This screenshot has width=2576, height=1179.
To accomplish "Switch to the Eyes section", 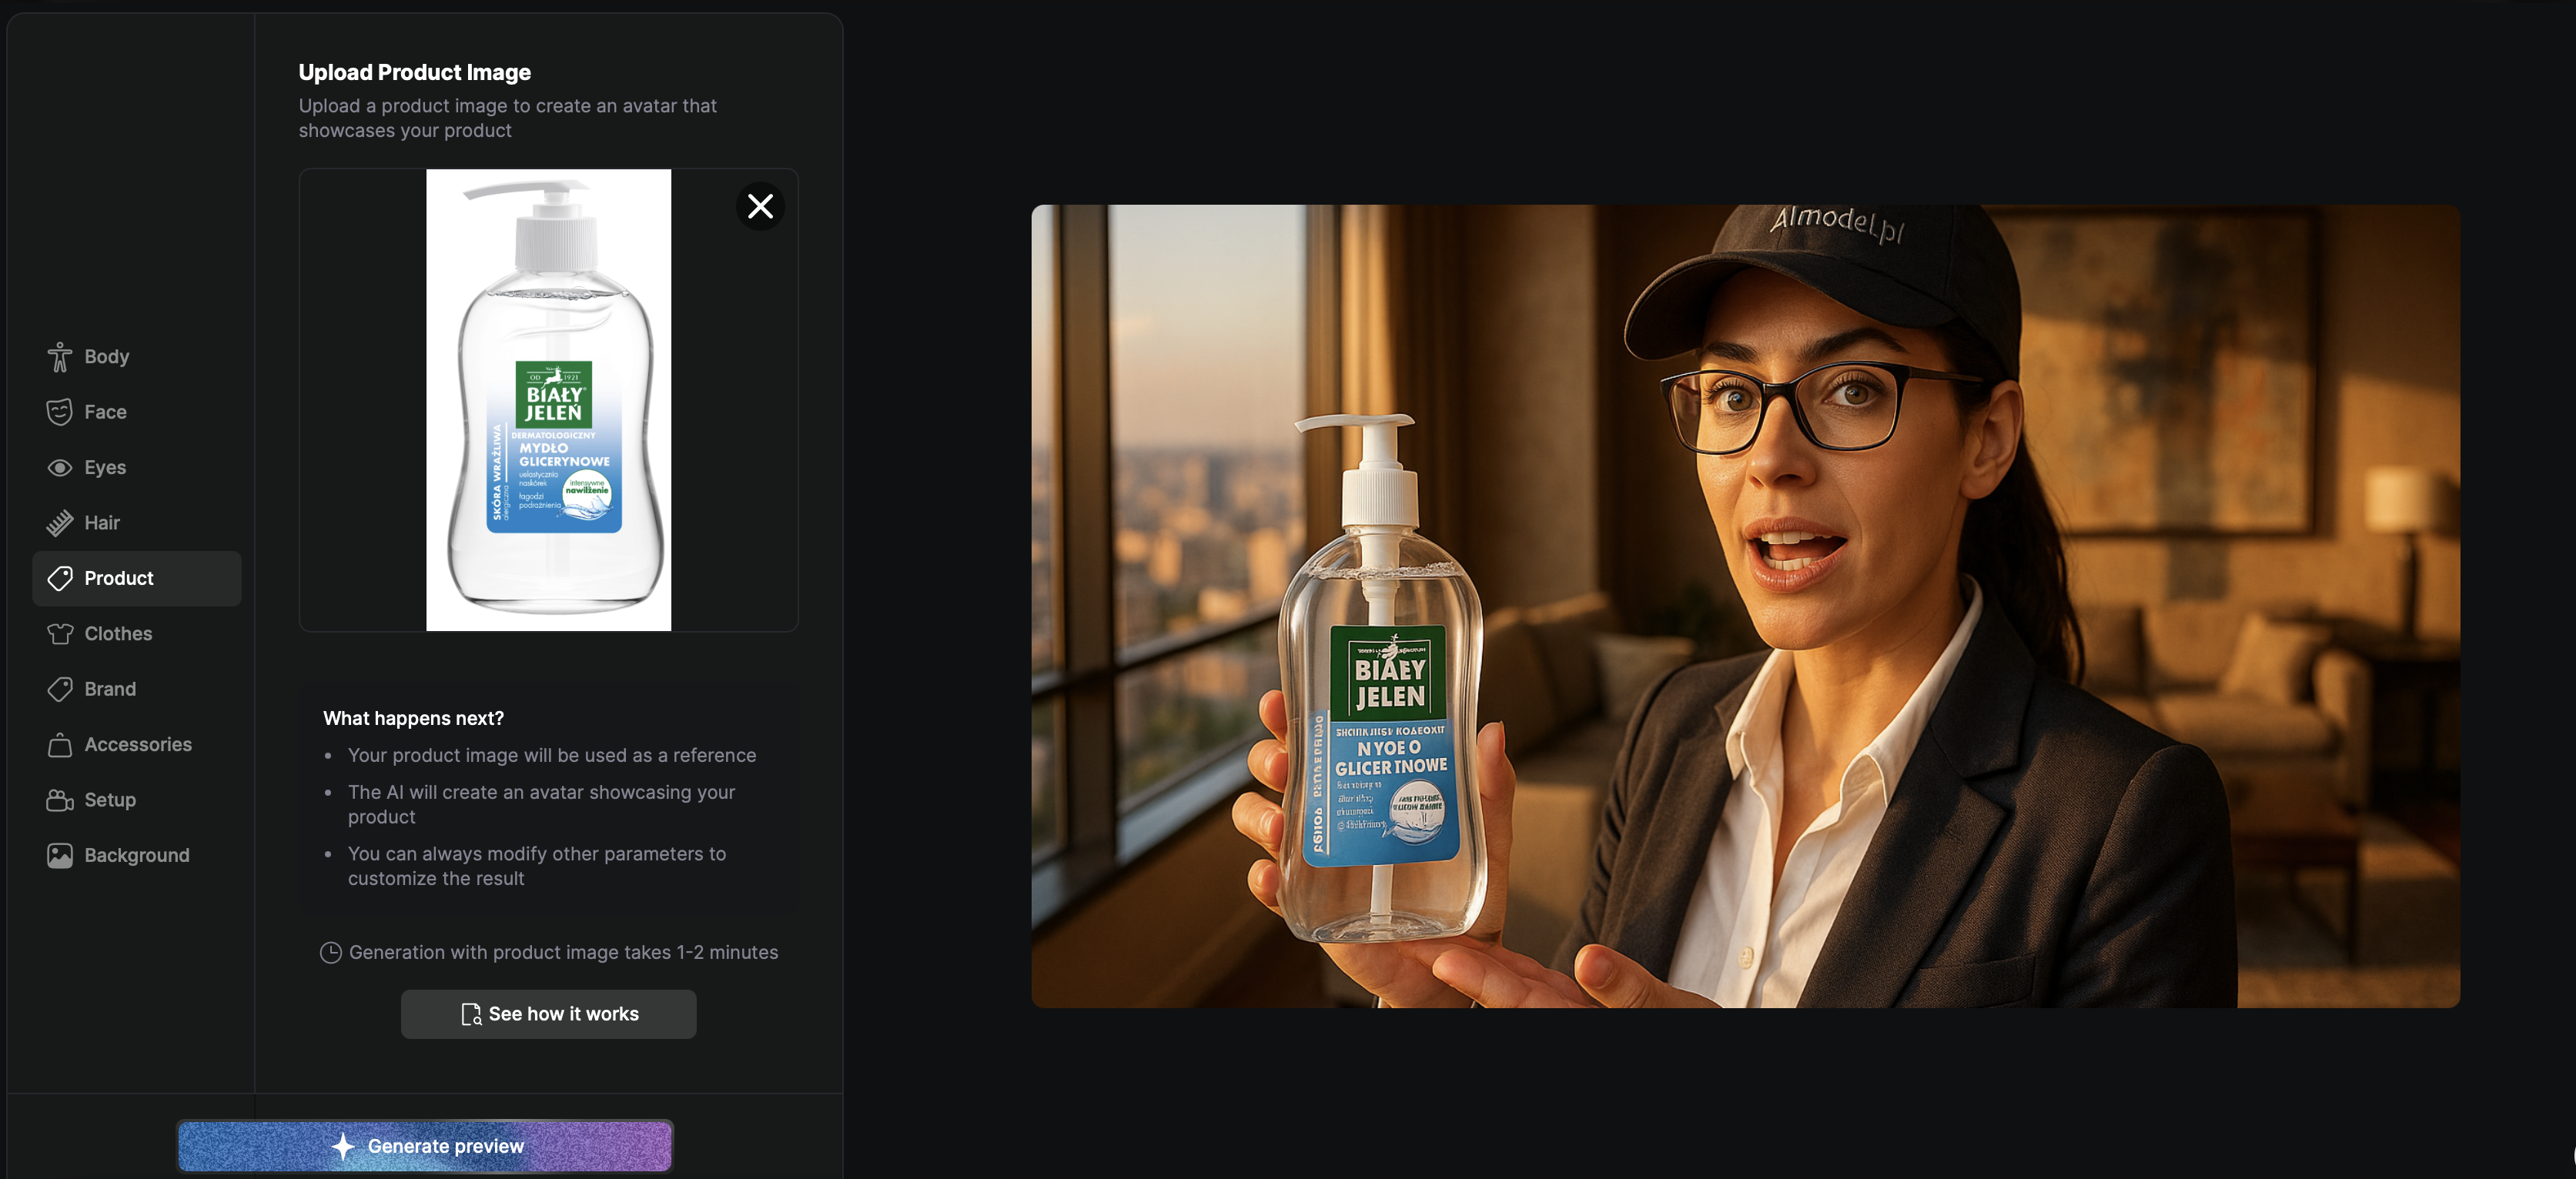I will (x=137, y=468).
